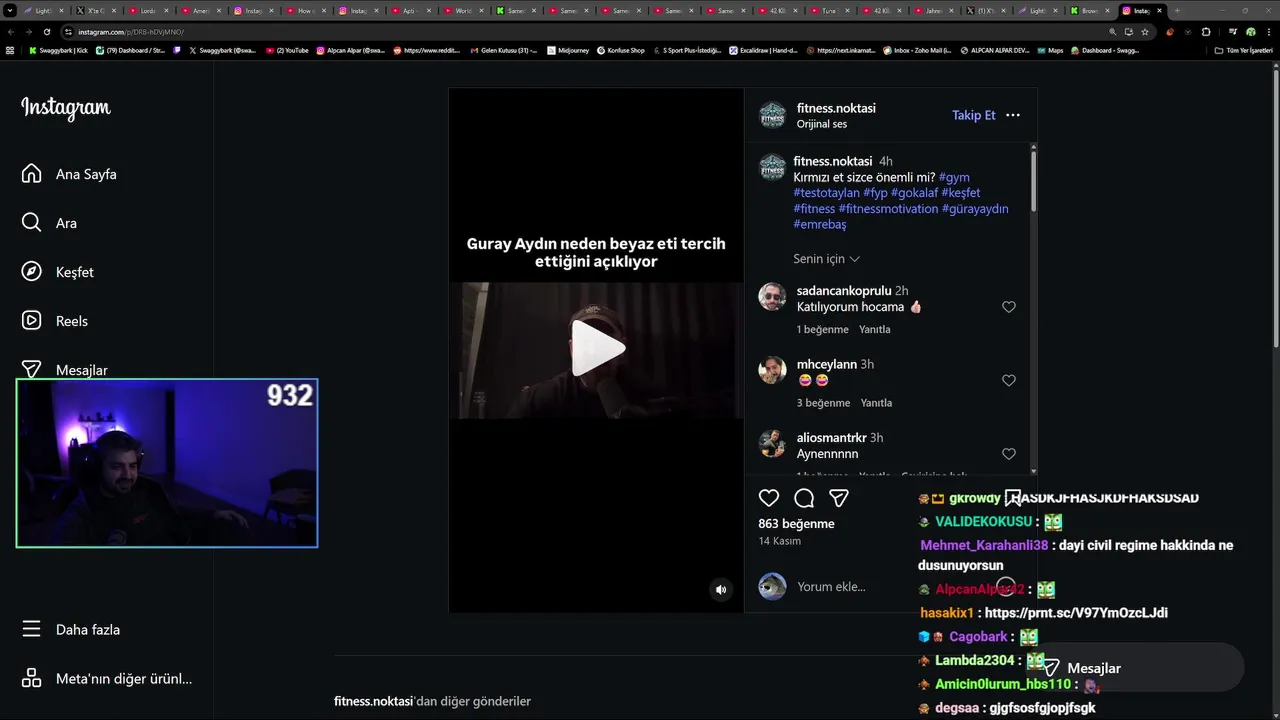The width and height of the screenshot is (1280, 720).
Task: Open Midjourney bookmark
Action: (x=567, y=50)
